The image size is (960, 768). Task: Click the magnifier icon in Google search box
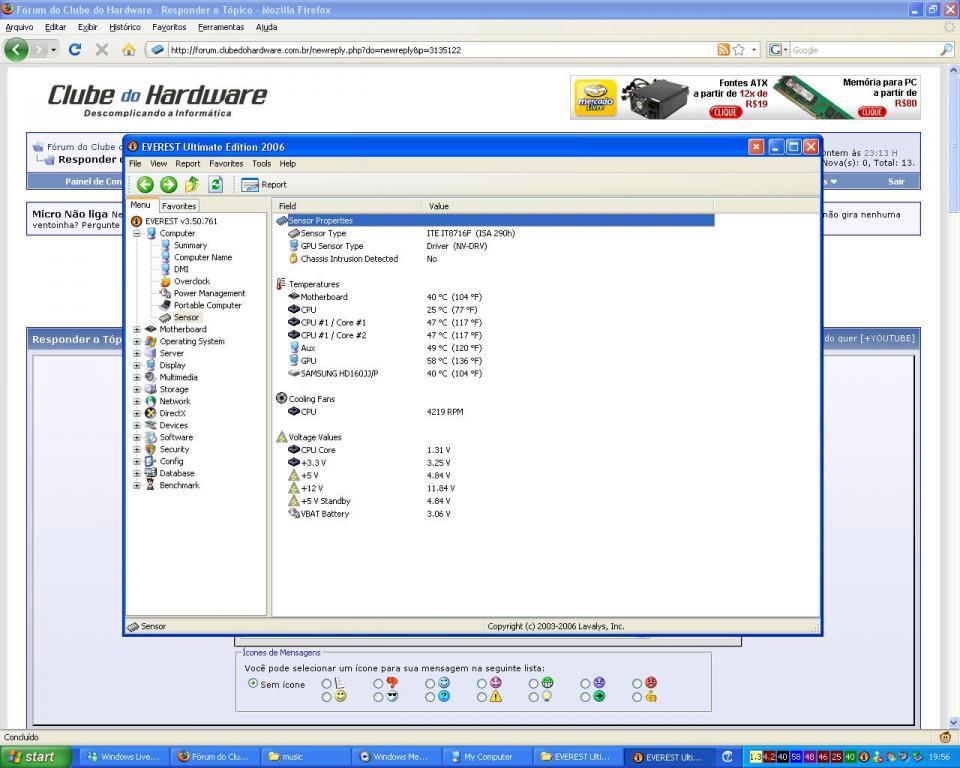click(x=946, y=50)
